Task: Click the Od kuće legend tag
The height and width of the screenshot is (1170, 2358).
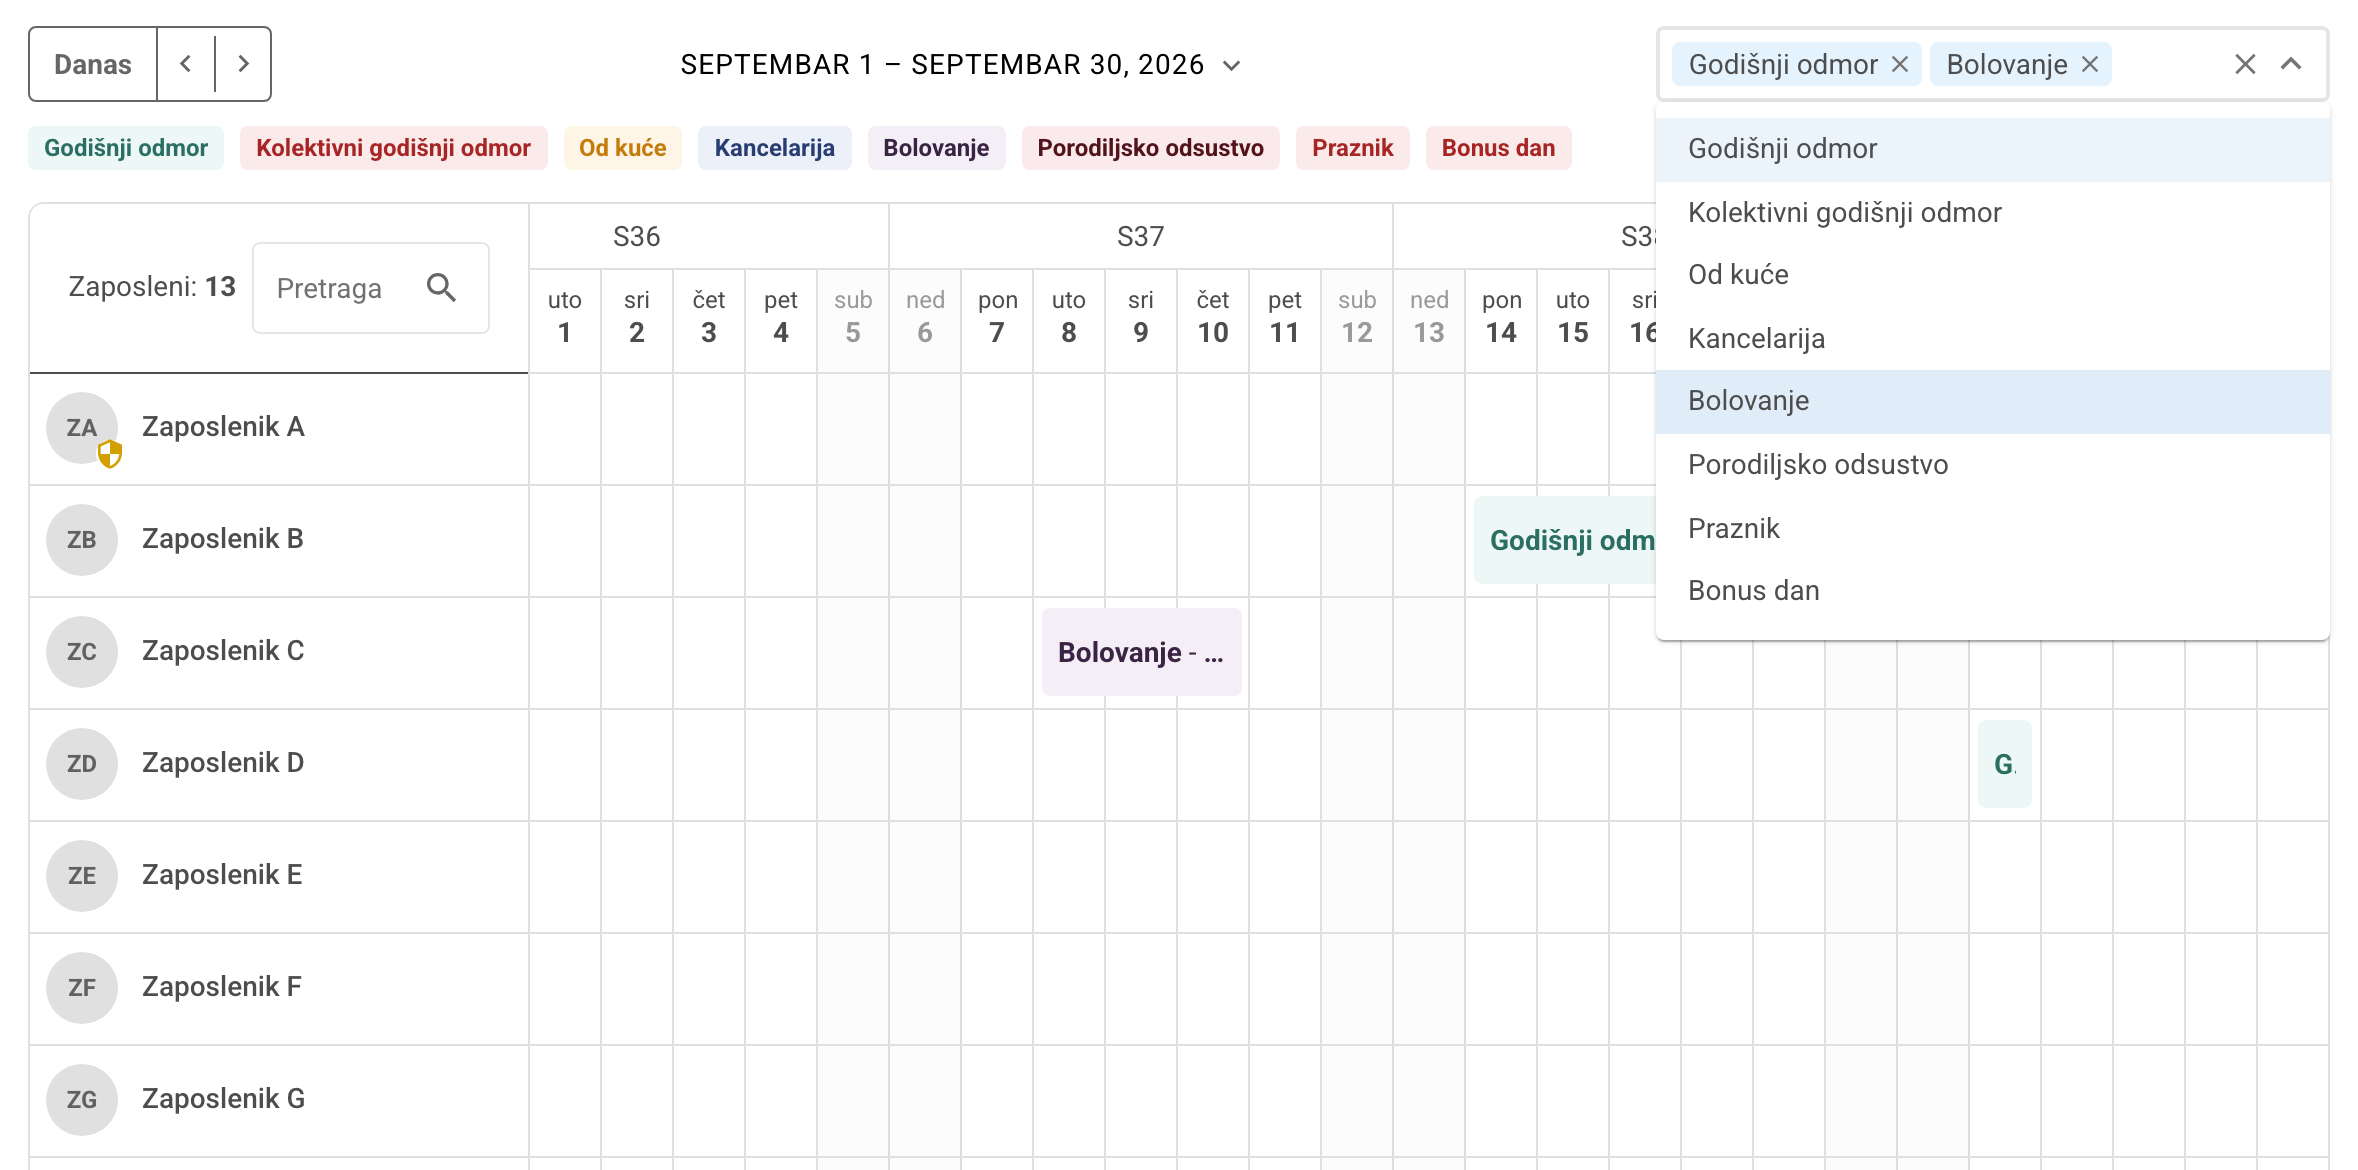Action: pyautogui.click(x=622, y=148)
